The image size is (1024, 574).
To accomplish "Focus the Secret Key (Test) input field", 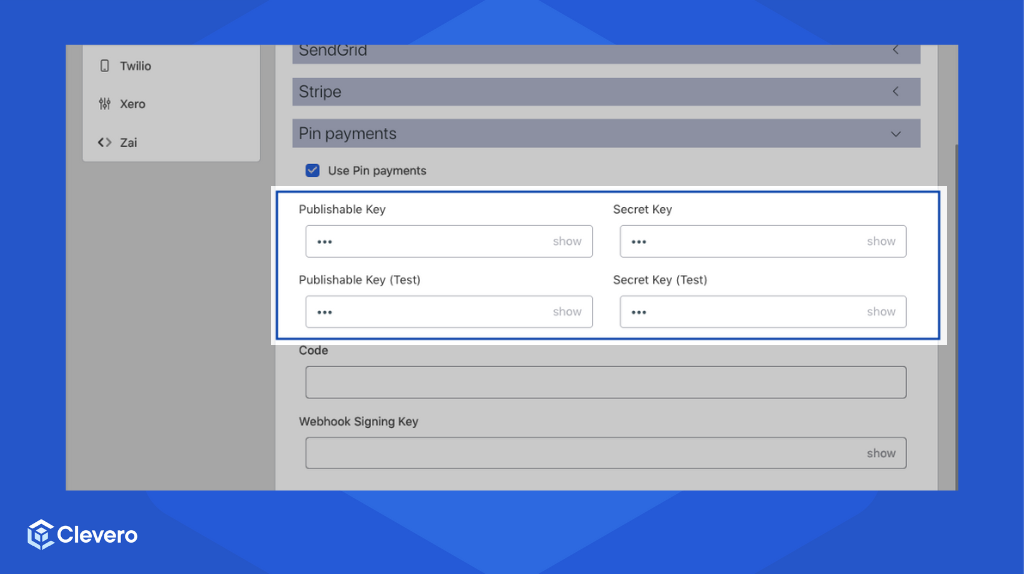I will tap(763, 311).
